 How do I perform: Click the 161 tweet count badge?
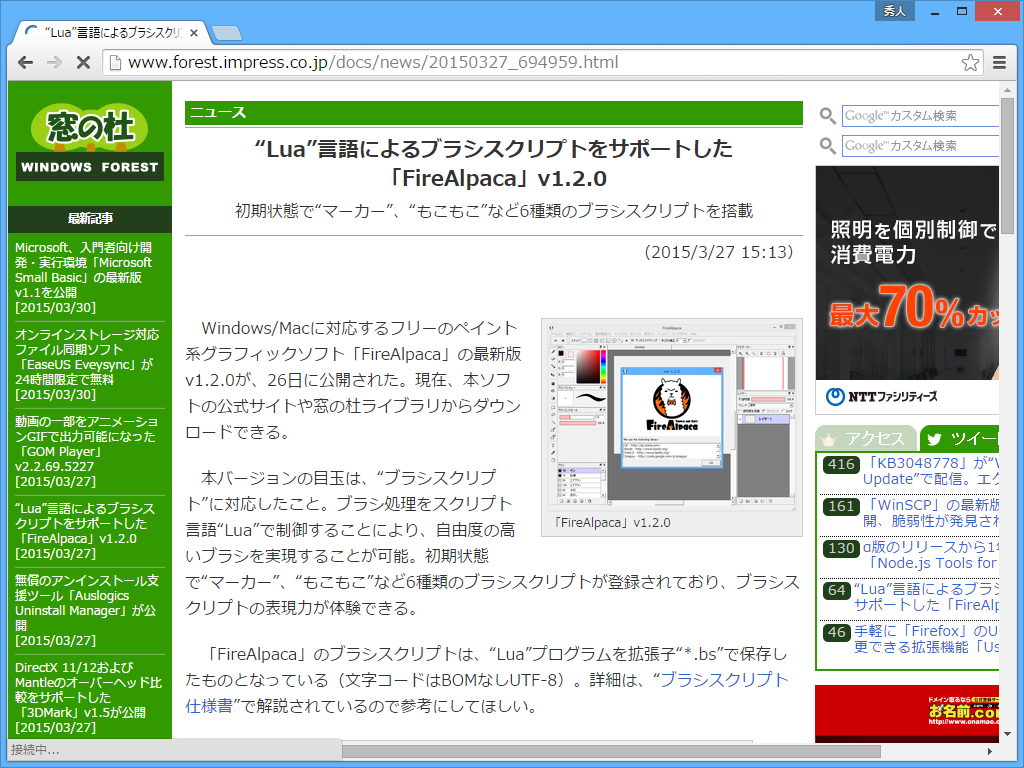(x=841, y=506)
